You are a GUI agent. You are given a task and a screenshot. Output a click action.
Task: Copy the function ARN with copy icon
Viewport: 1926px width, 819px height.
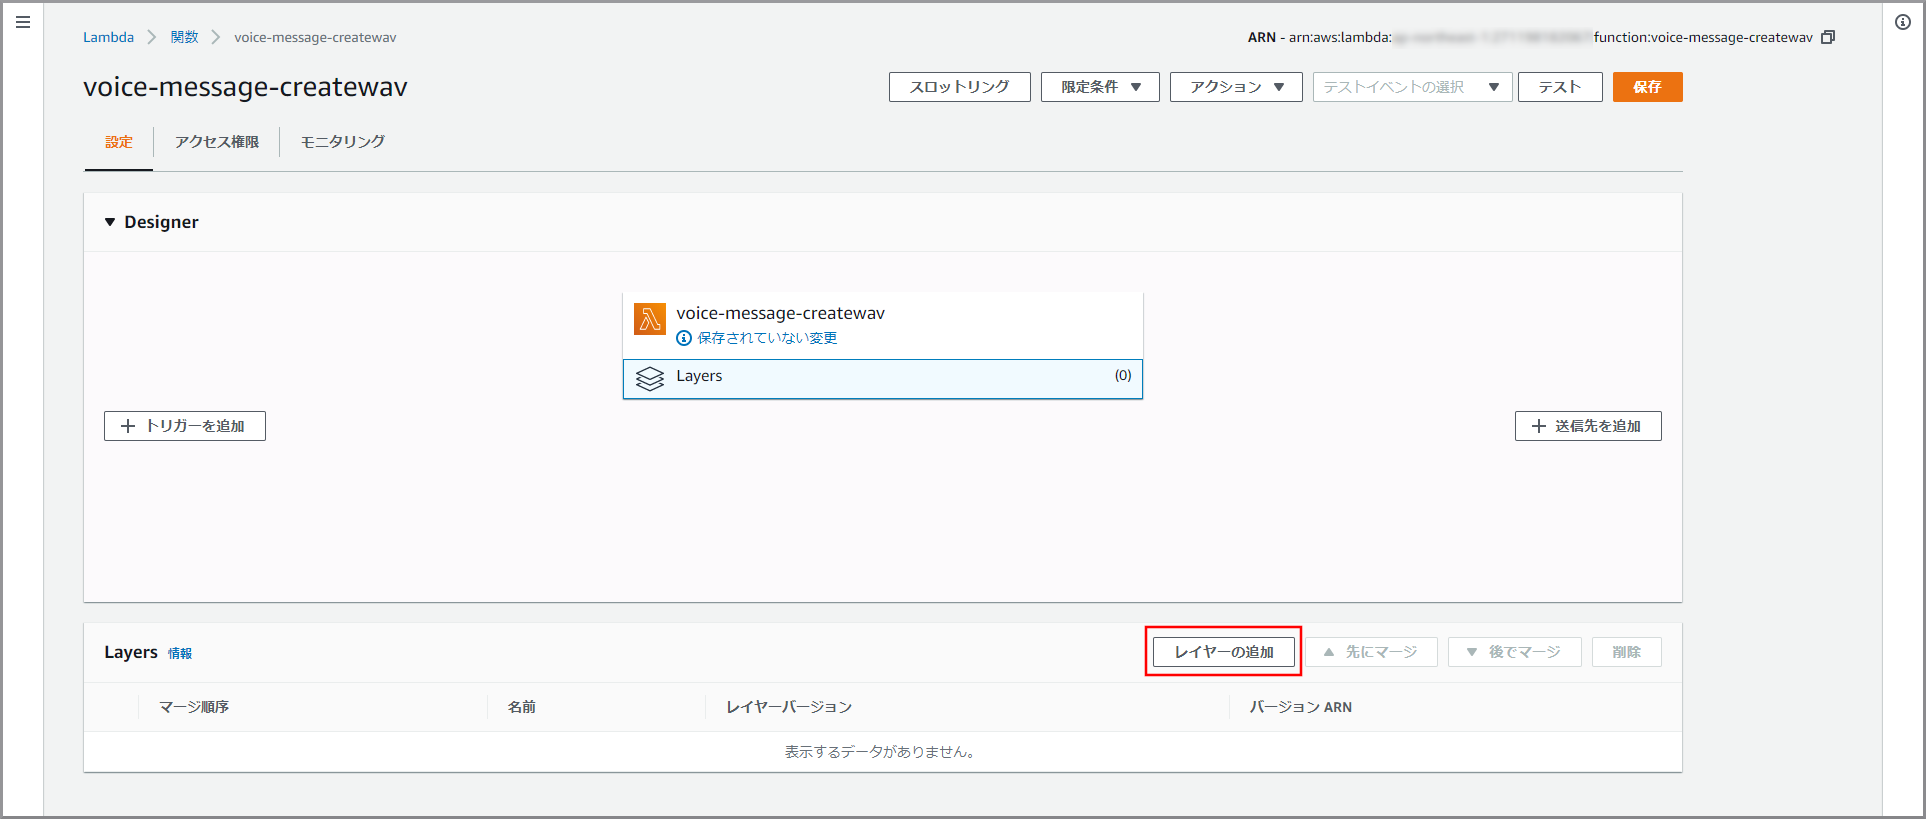1828,37
